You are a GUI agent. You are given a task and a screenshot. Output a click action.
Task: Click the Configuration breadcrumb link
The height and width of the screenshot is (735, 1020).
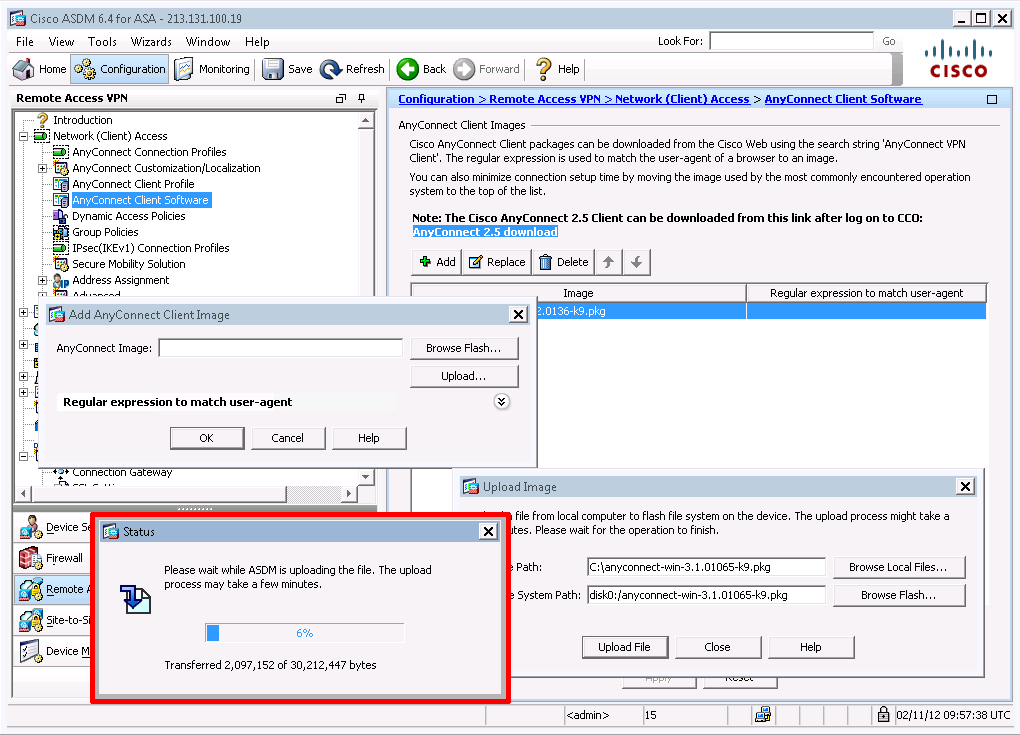[436, 99]
